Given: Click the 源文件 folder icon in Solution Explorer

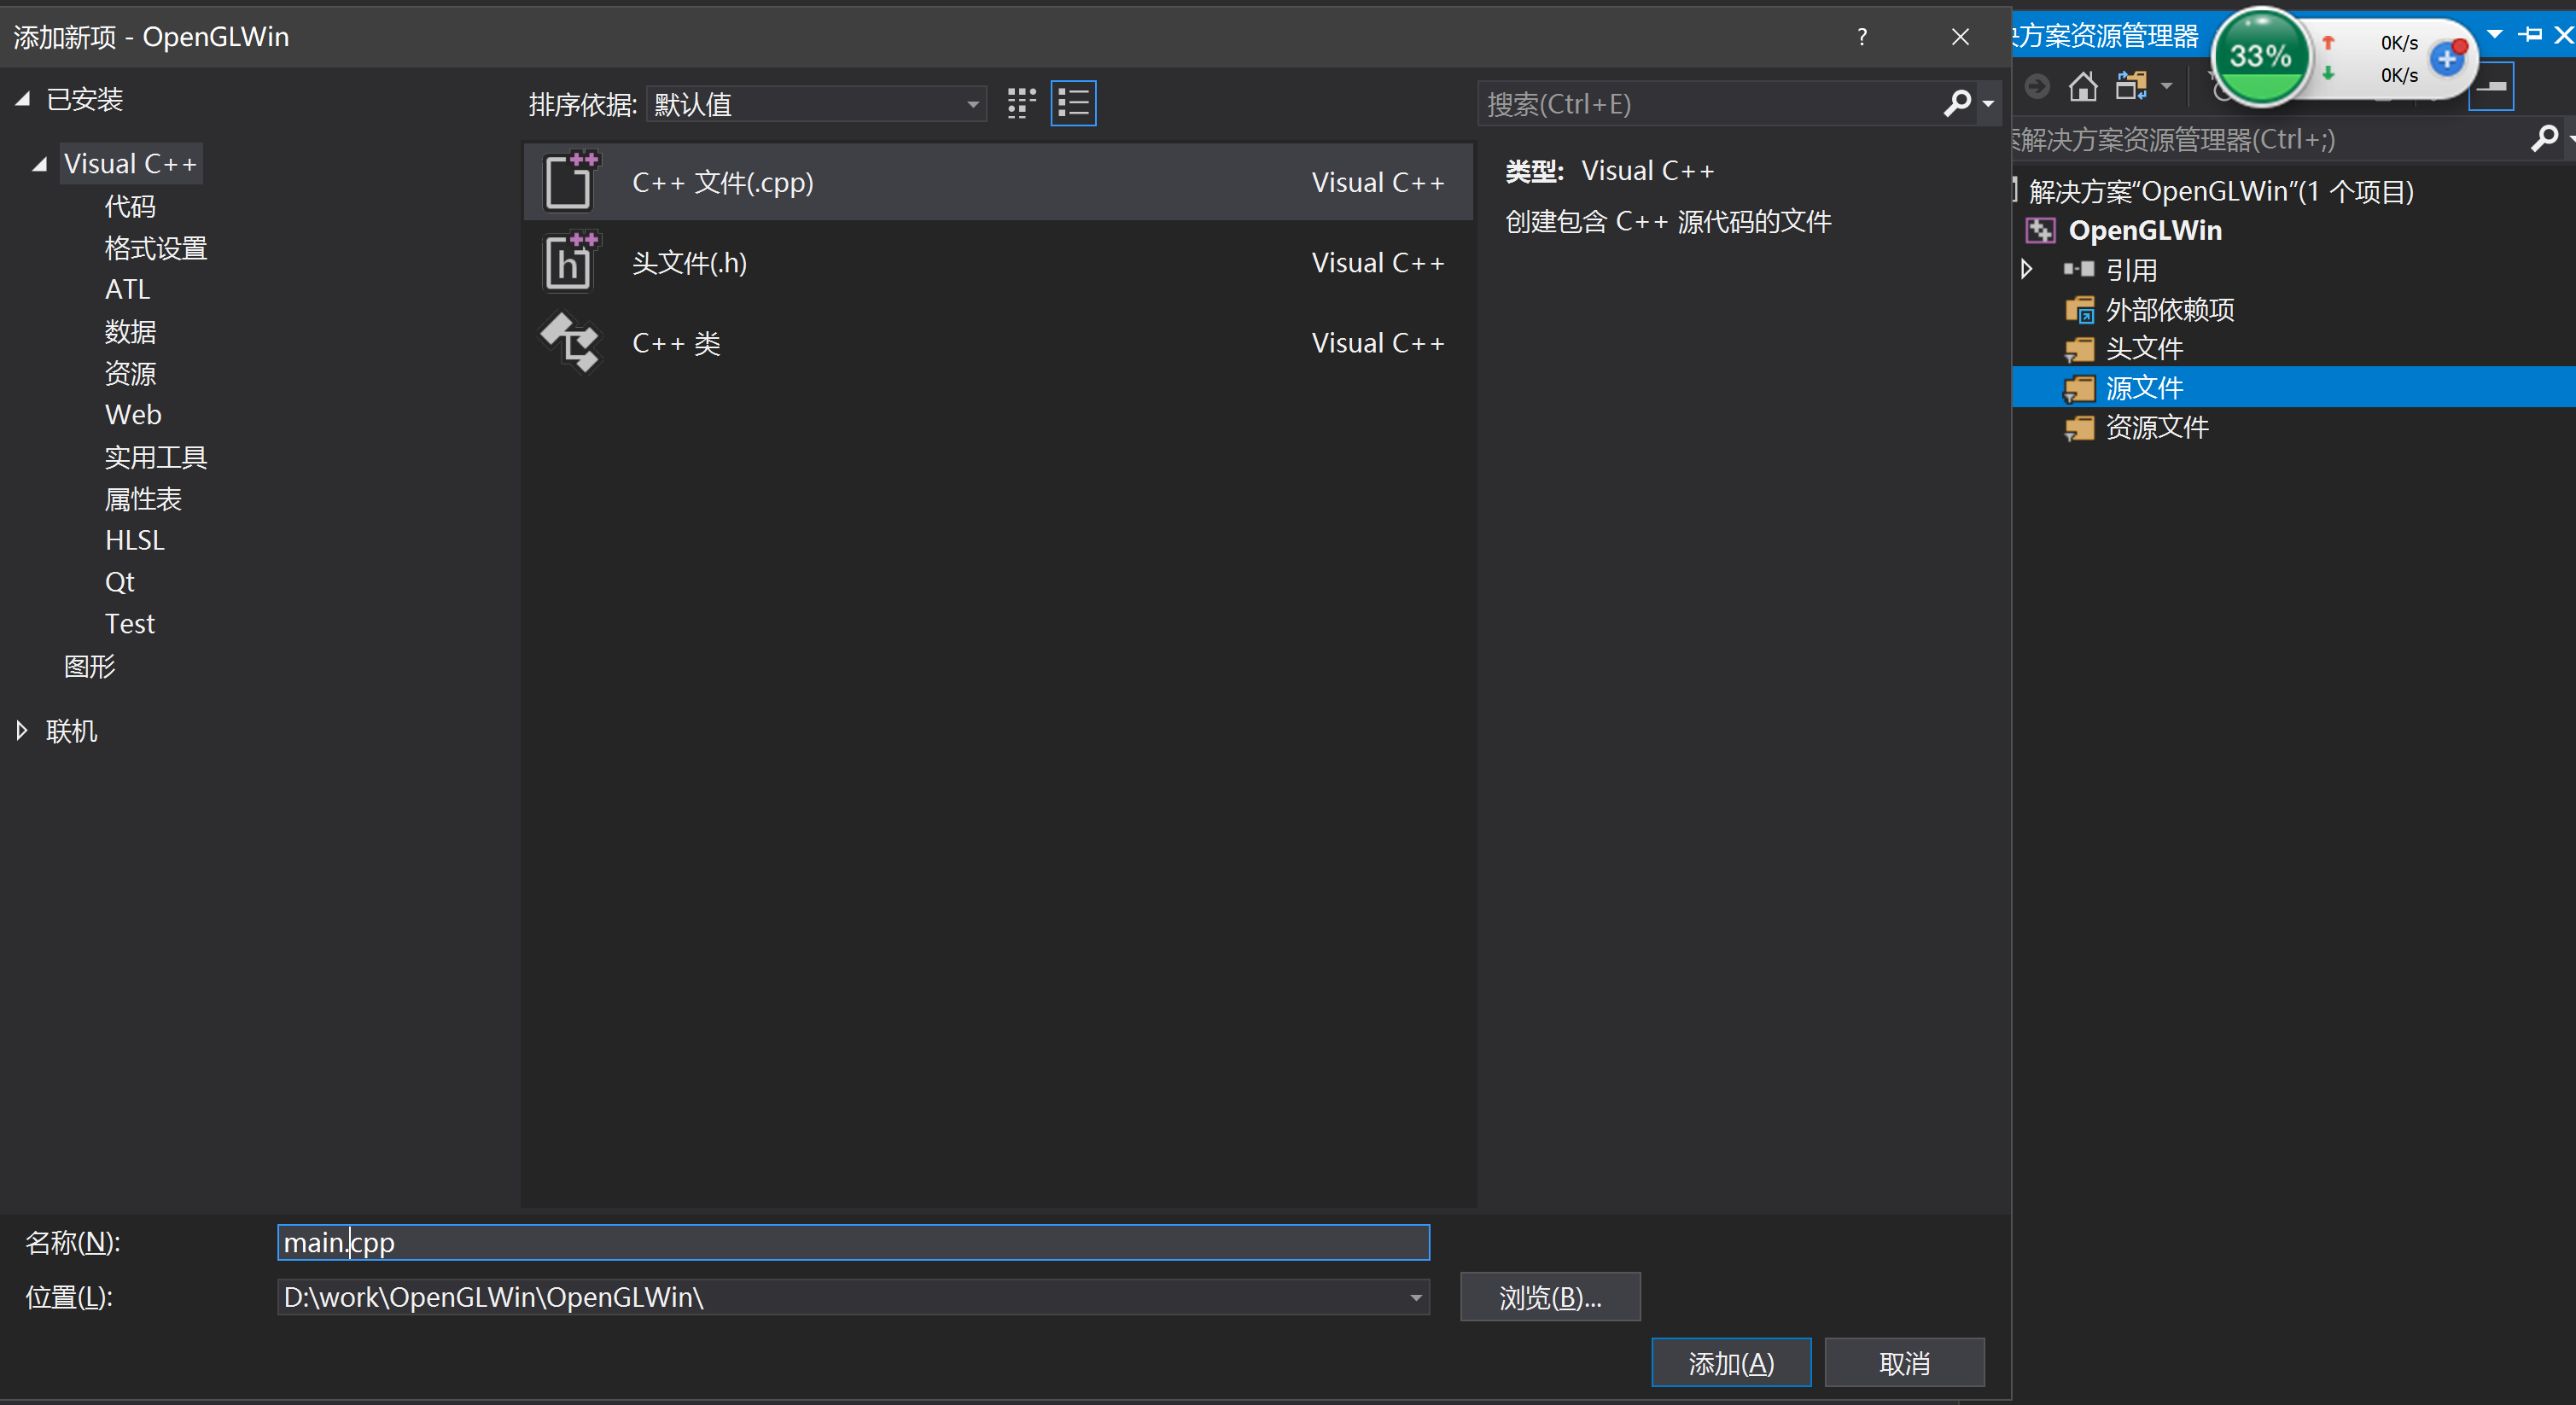Looking at the screenshot, I should [x=2080, y=387].
